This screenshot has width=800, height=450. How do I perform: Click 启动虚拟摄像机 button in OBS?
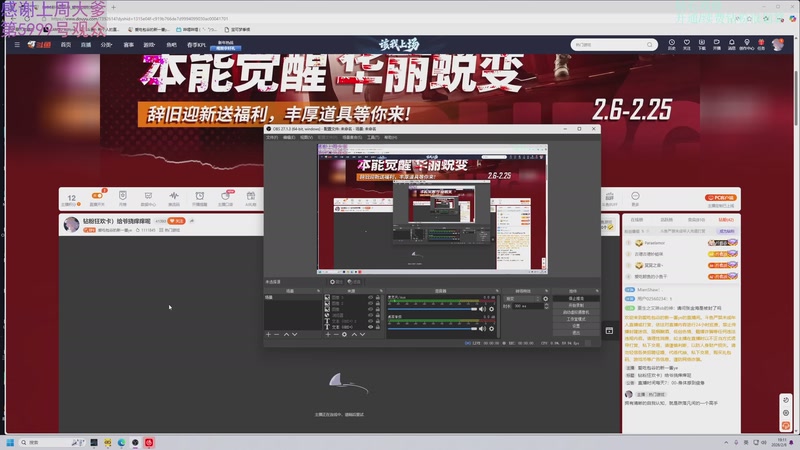coord(576,312)
